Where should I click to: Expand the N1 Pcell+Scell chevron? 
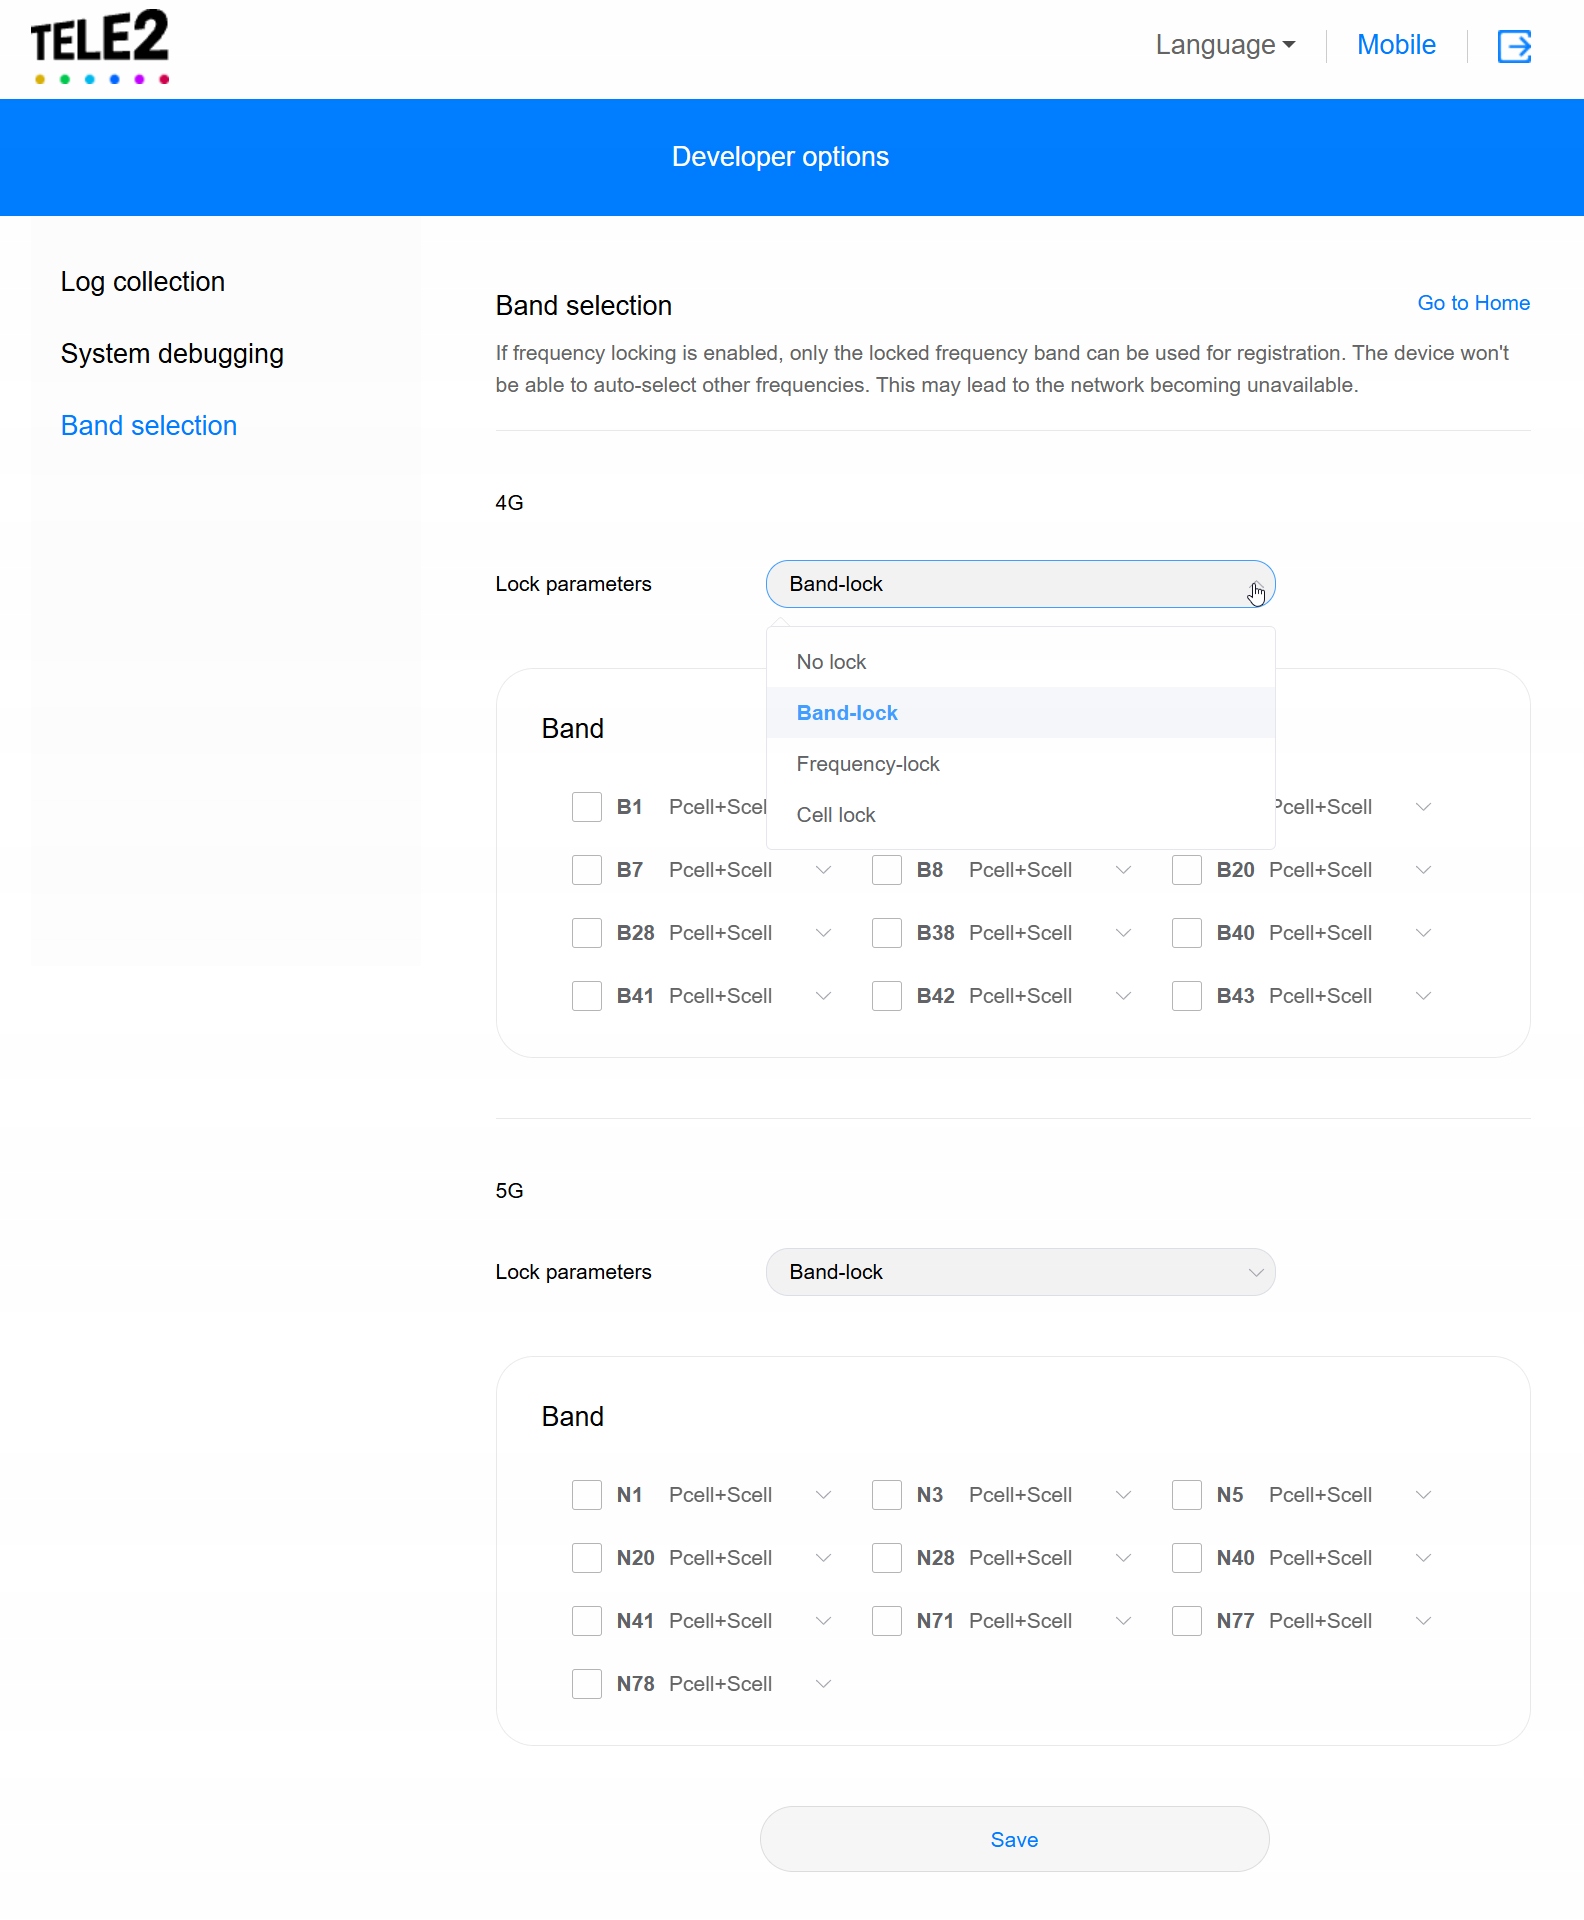823,1495
